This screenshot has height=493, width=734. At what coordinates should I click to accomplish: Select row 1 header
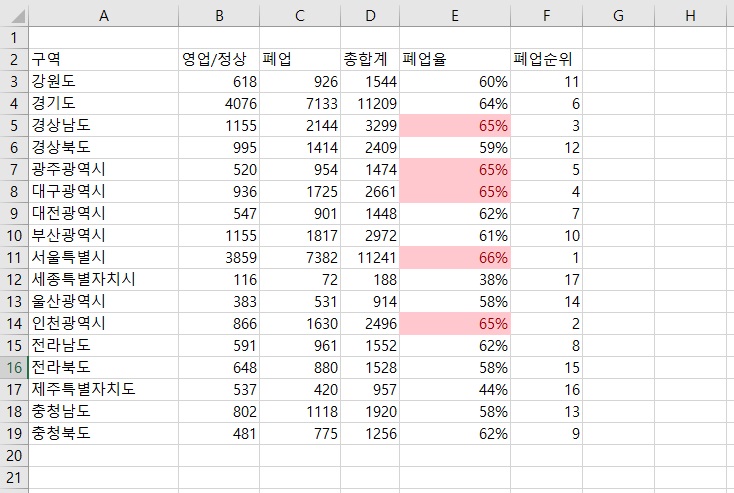(x=14, y=37)
